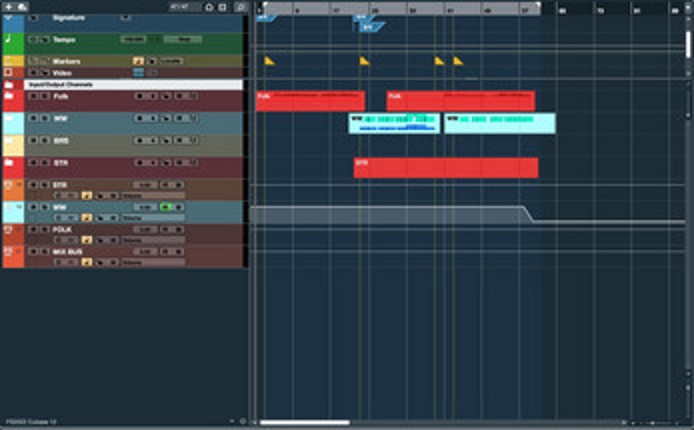This screenshot has height=430, width=694.
Task: Open the MIX BUS automation parameter dropdown
Action: coord(153,262)
